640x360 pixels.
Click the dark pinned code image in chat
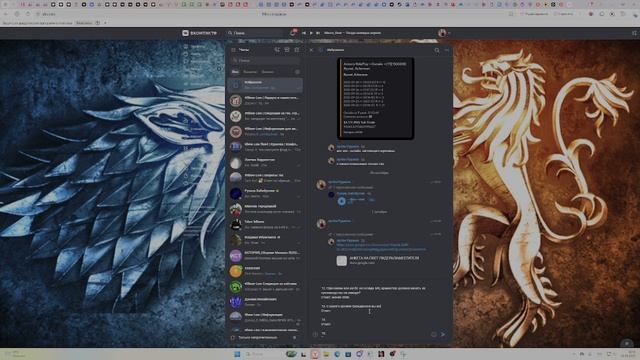coord(376,98)
